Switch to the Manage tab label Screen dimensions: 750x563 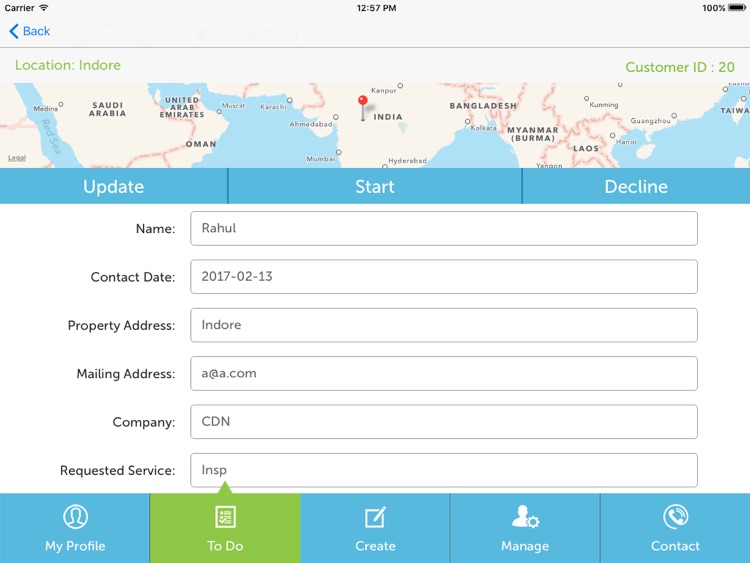(x=525, y=546)
